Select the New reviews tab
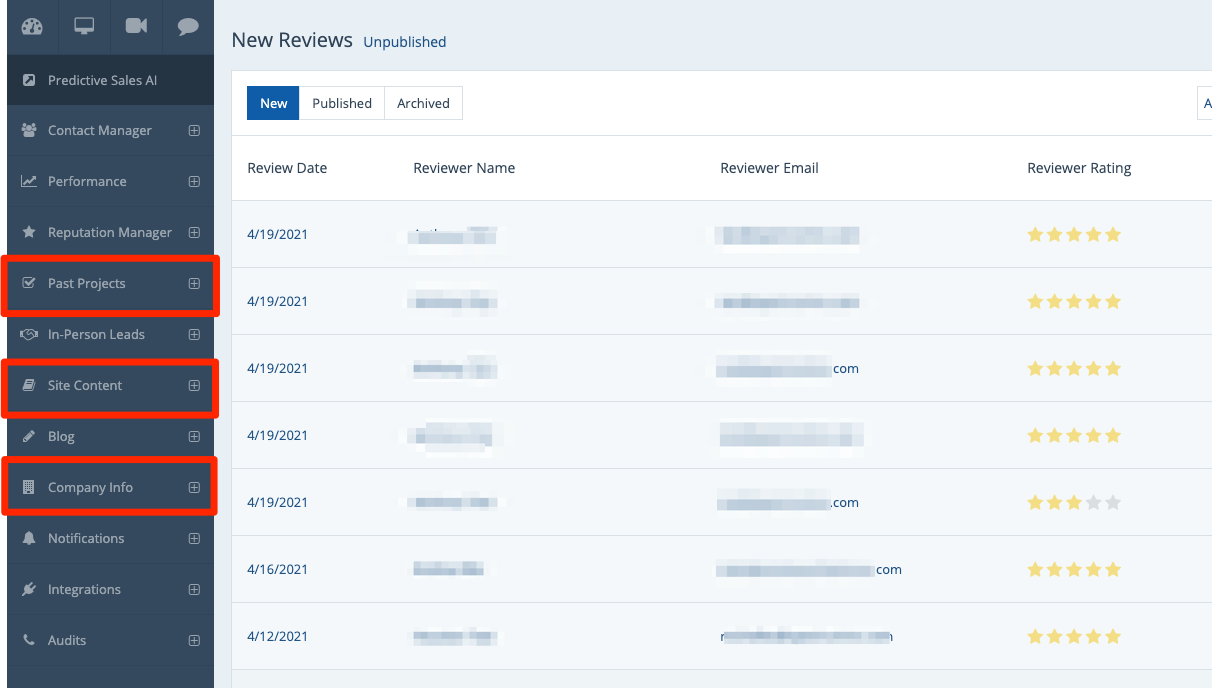 pyautogui.click(x=273, y=103)
